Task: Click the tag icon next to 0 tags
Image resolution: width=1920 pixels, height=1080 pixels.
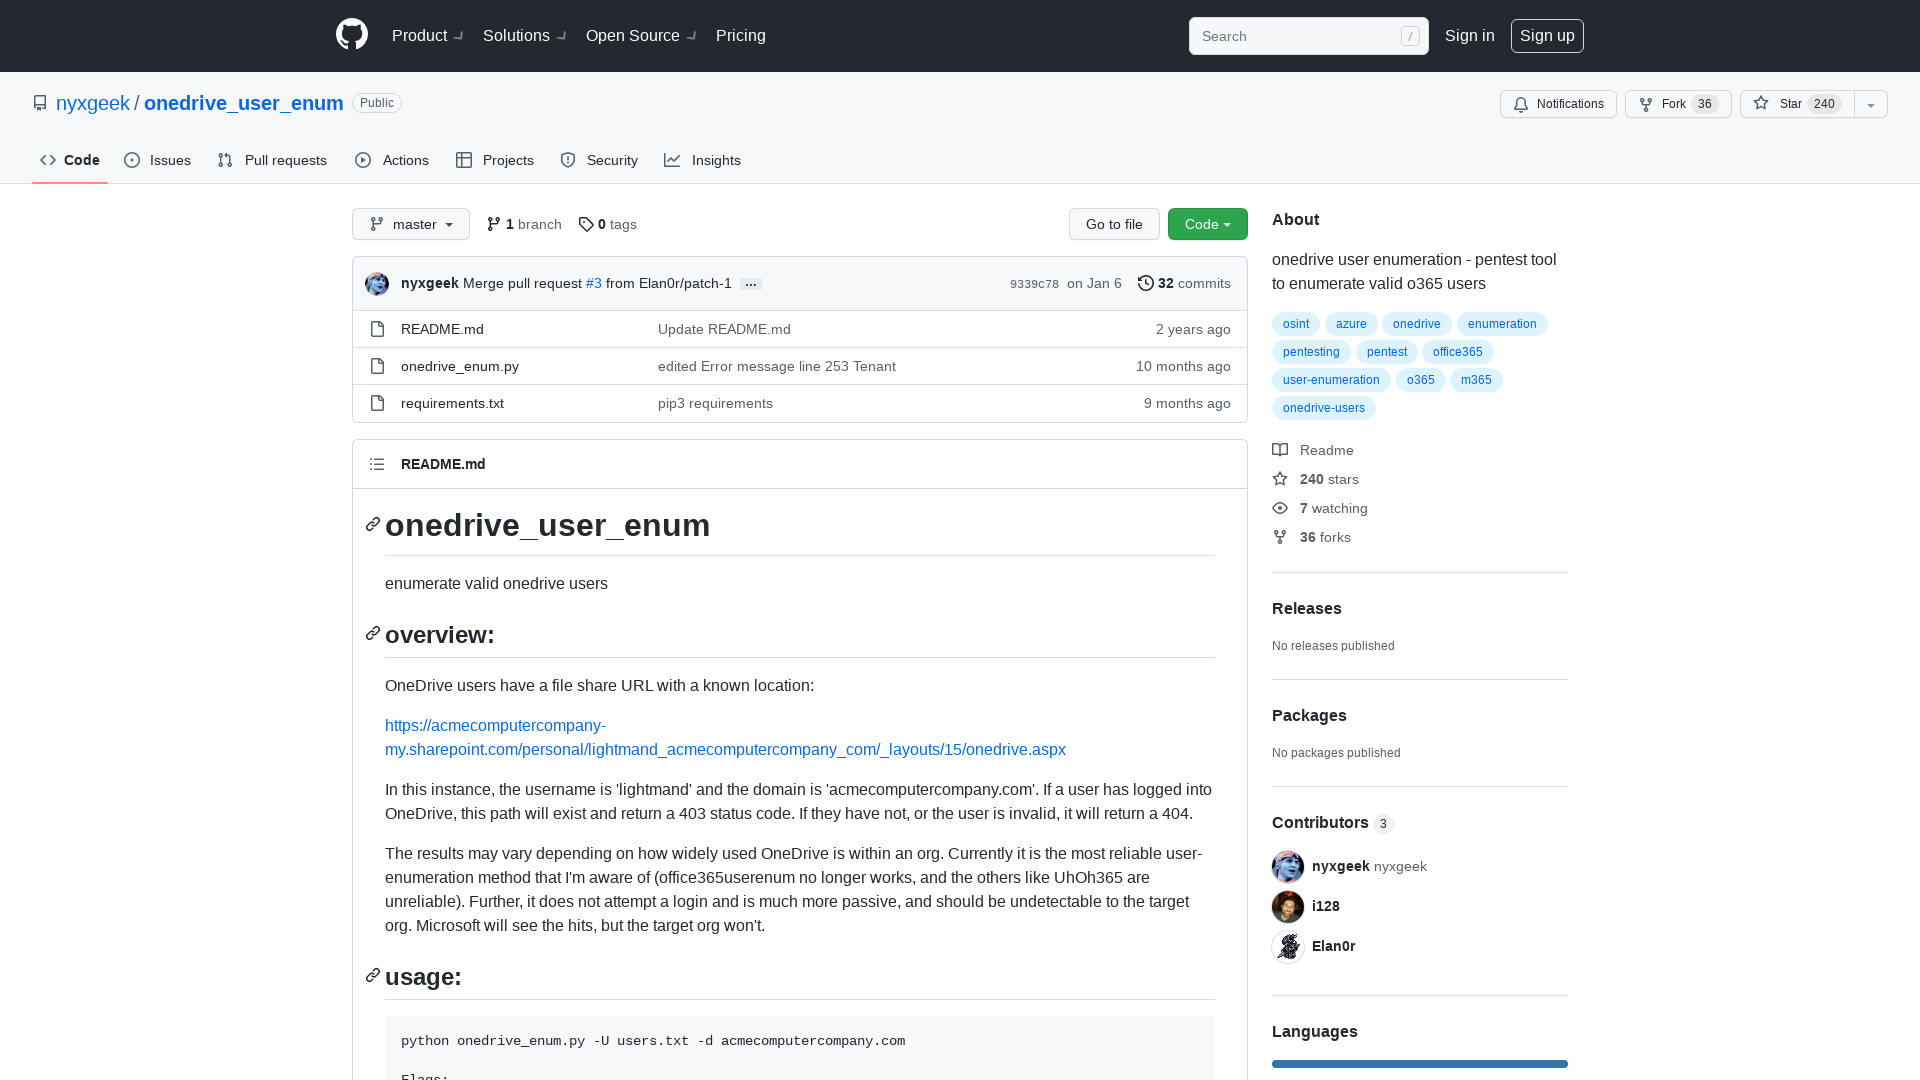Action: (x=586, y=224)
